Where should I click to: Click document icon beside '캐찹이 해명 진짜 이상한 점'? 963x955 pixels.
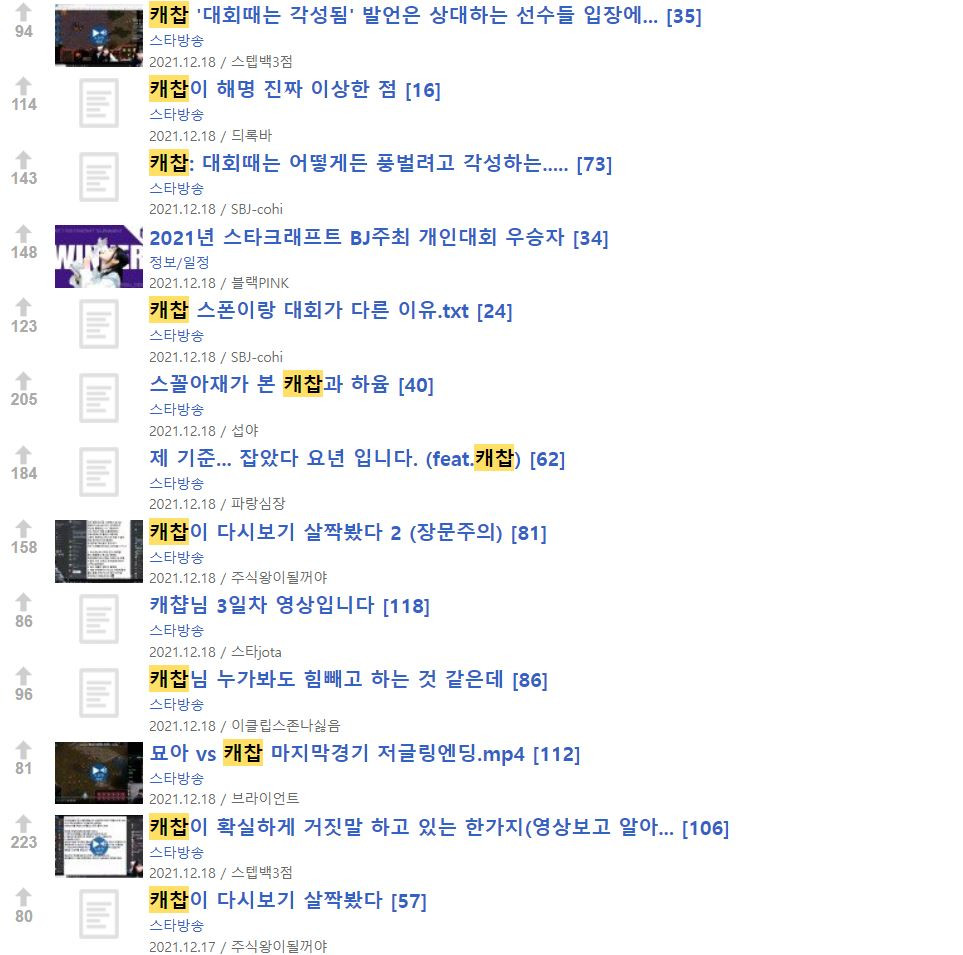tap(99, 103)
